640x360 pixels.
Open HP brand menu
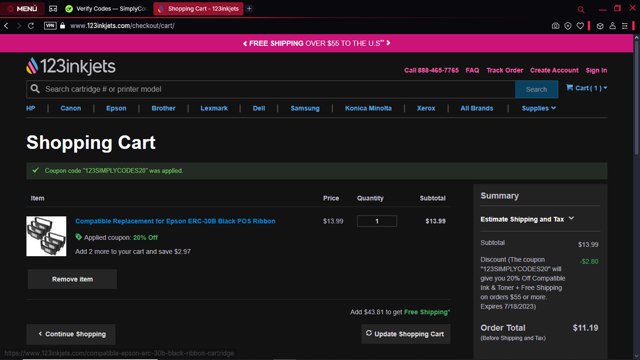(x=31, y=108)
